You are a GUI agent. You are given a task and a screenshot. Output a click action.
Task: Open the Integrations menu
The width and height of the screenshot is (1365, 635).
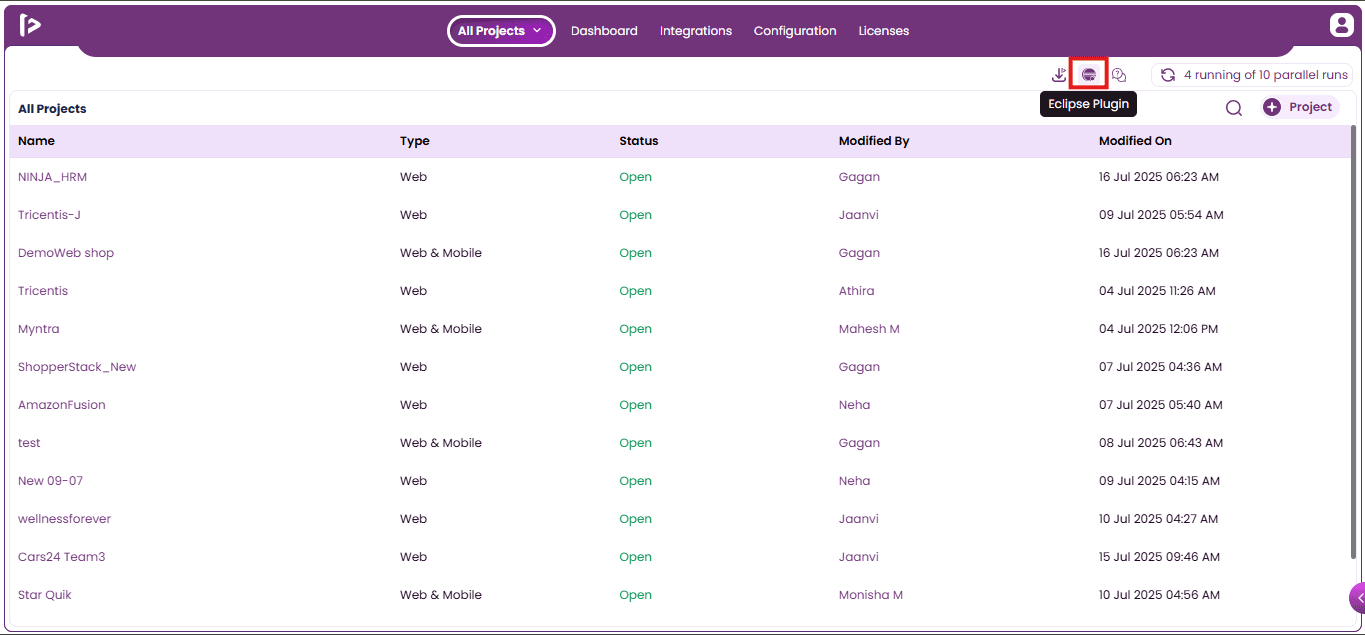[696, 31]
